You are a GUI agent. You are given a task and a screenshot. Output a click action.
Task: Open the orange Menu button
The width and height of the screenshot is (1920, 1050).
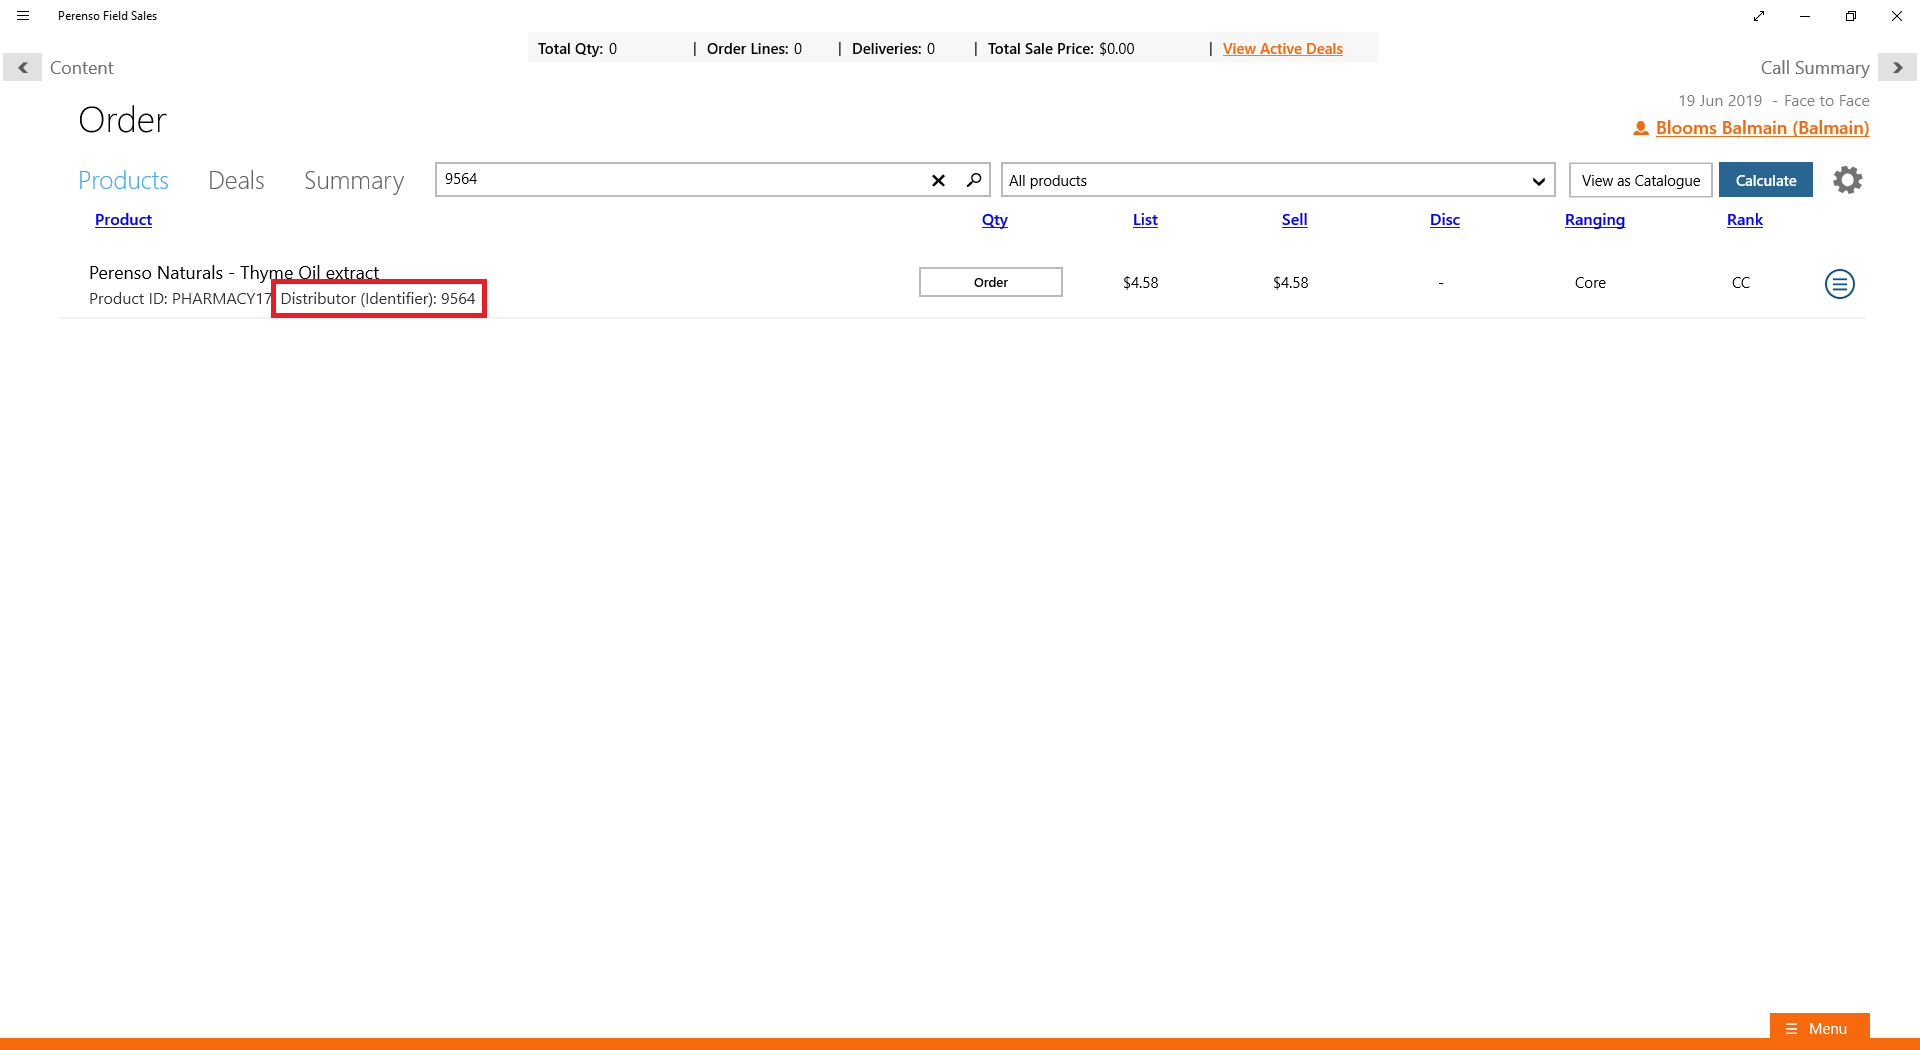(1819, 1028)
